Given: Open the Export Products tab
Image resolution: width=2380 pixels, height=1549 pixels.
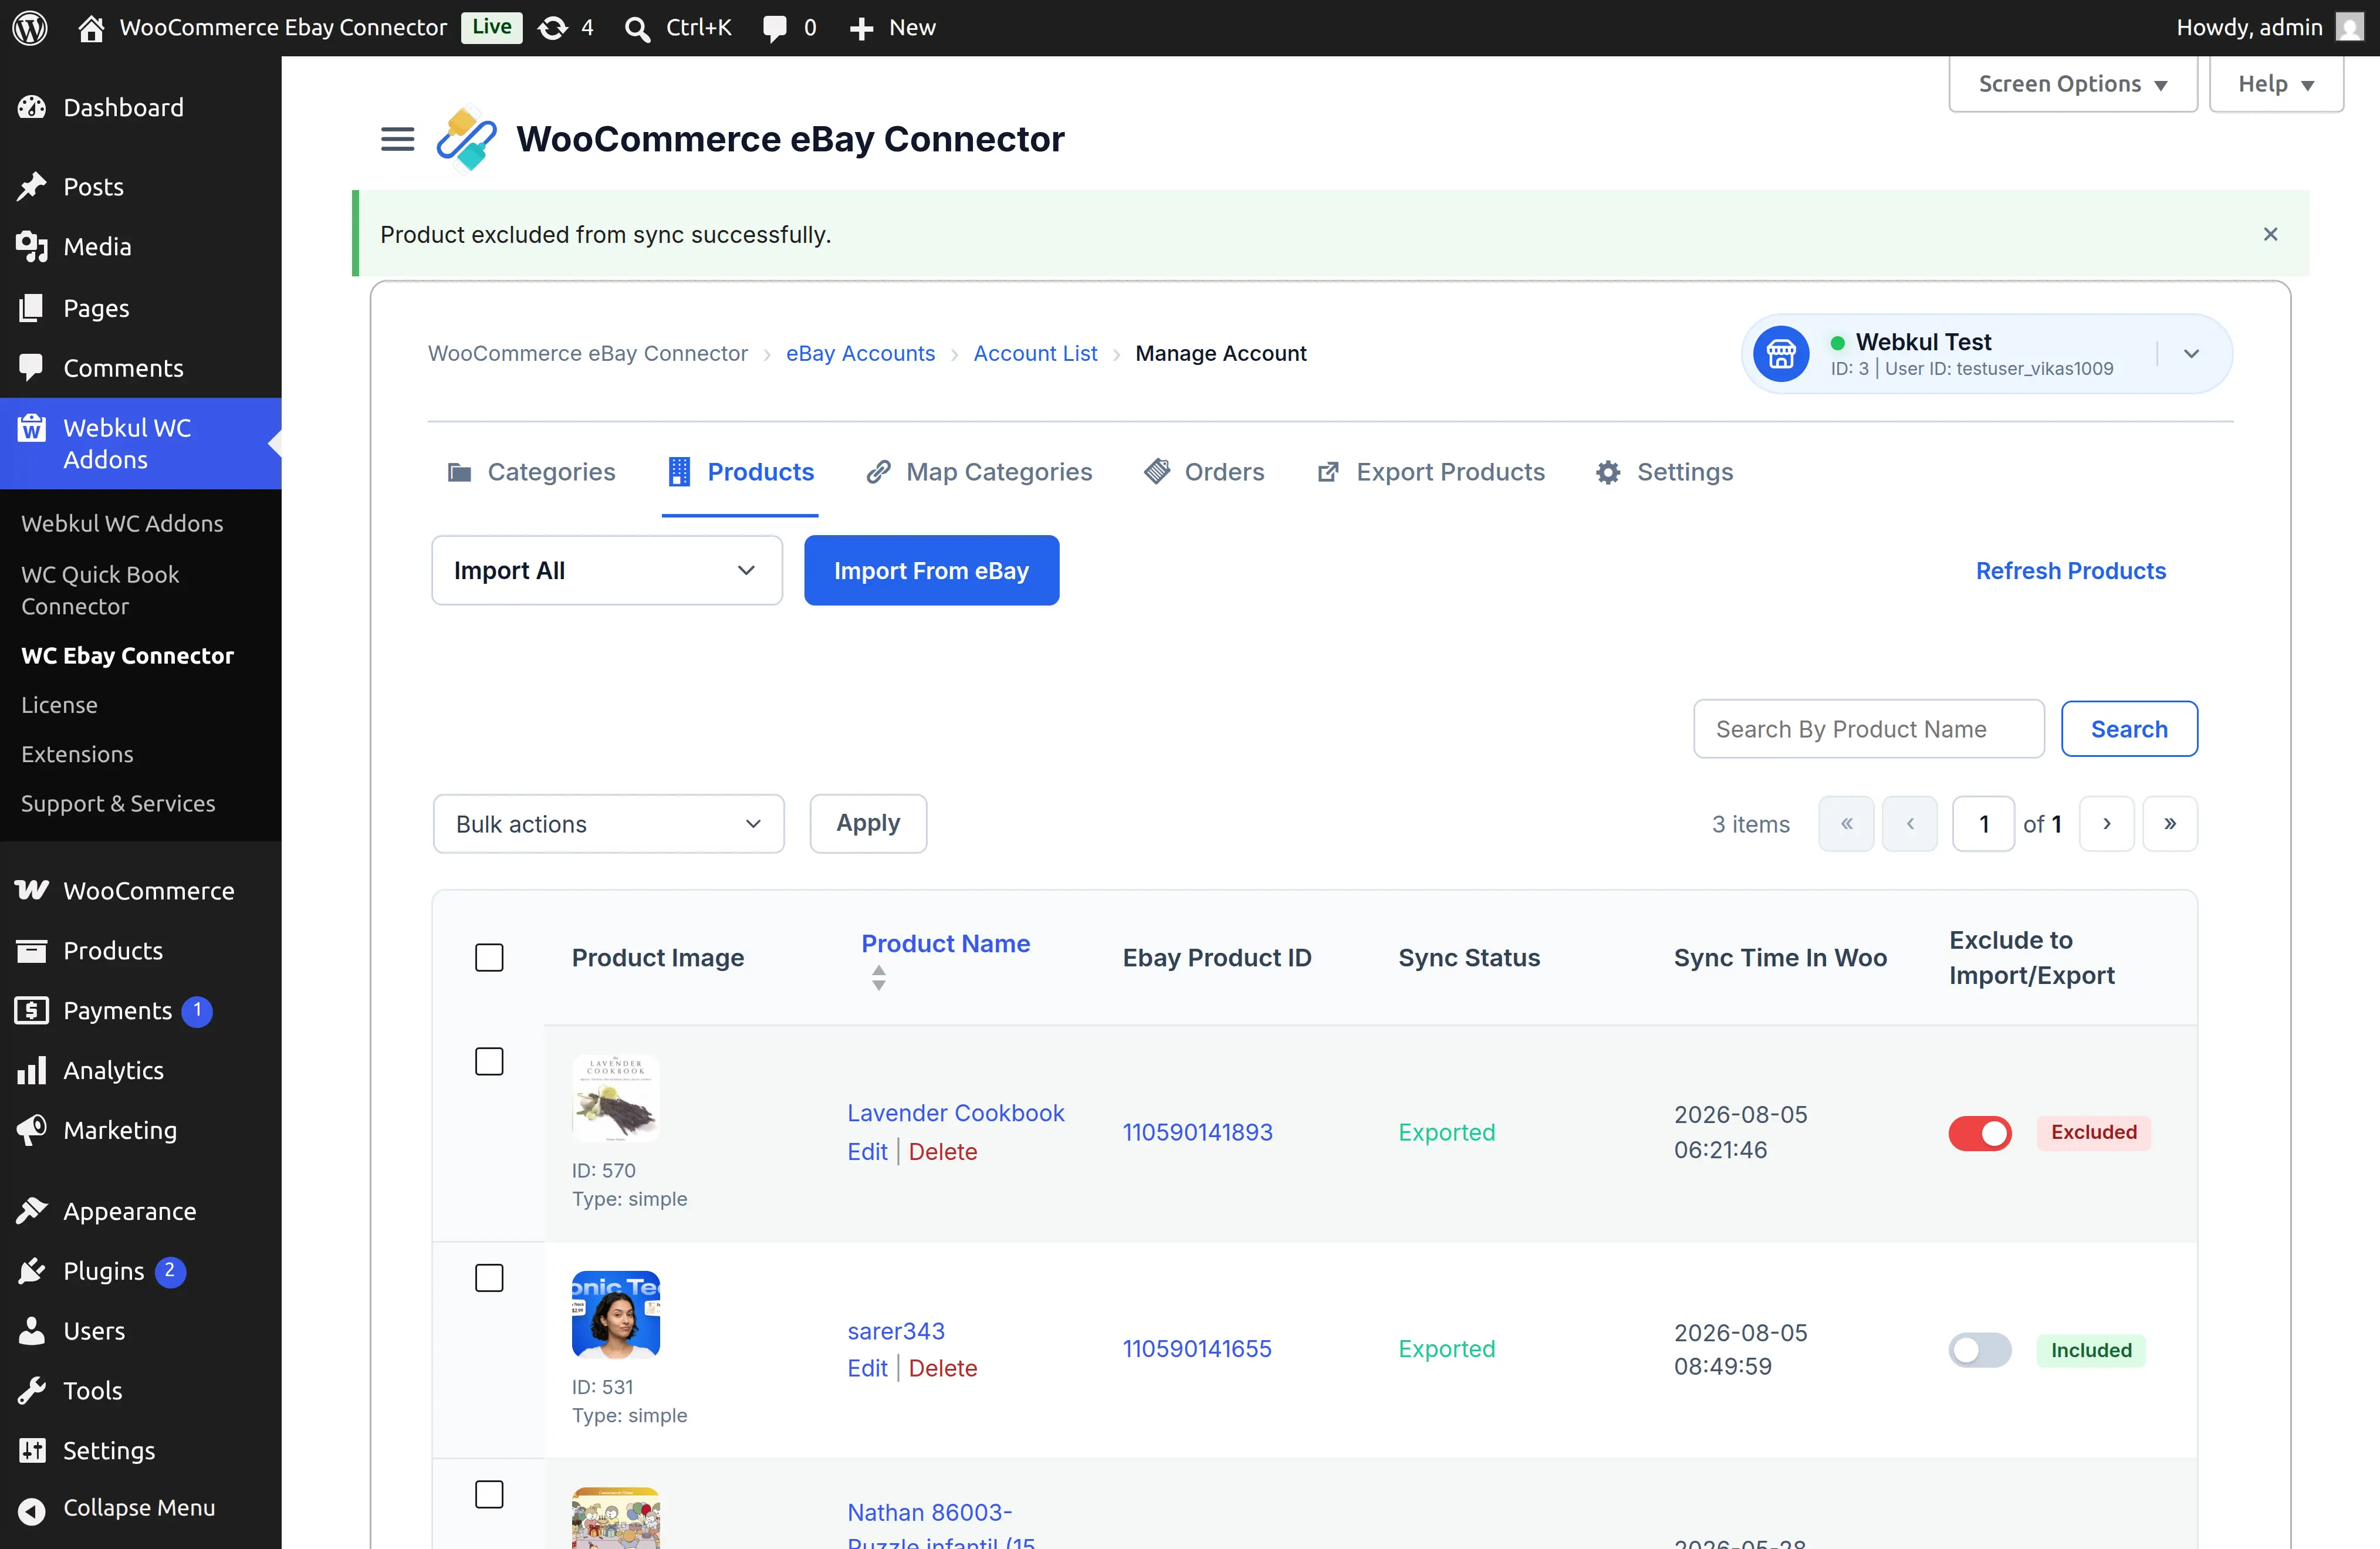Looking at the screenshot, I should coord(1431,472).
